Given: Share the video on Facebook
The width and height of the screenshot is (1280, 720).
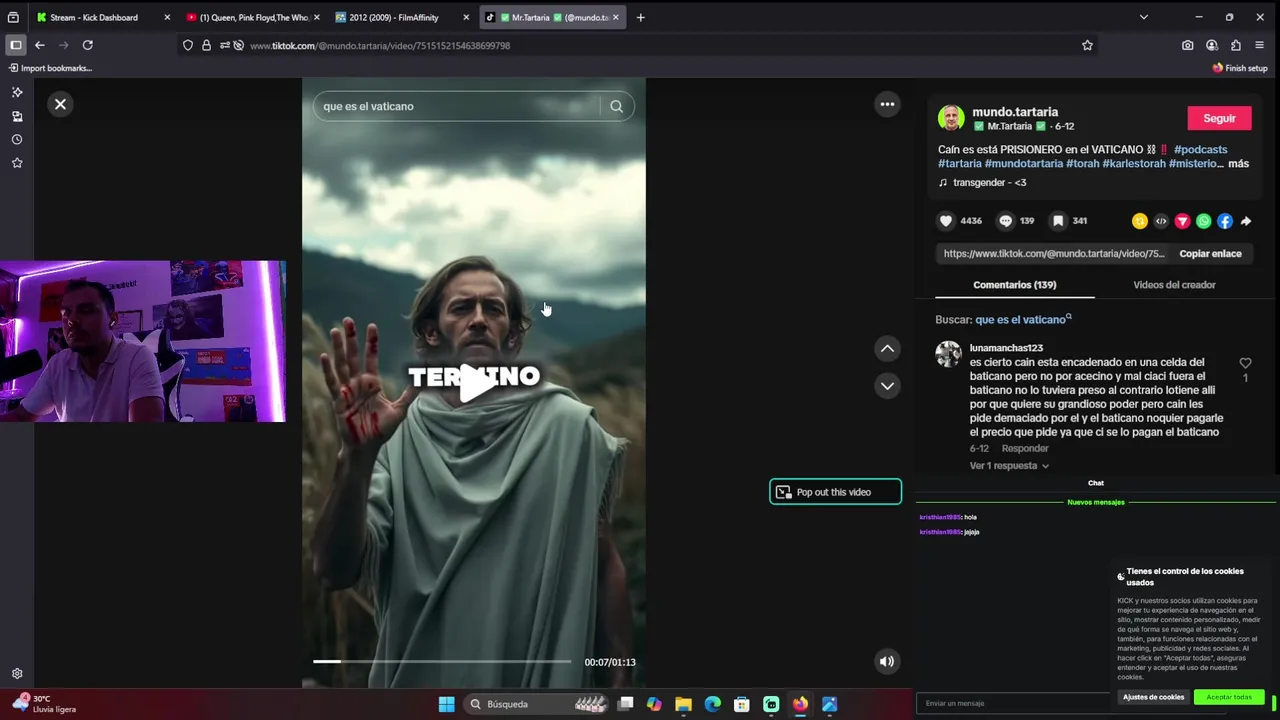Looking at the screenshot, I should (x=1225, y=221).
